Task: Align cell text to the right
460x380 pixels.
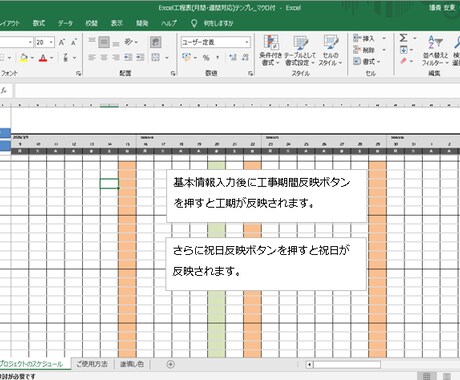Action: pyautogui.click(x=116, y=58)
